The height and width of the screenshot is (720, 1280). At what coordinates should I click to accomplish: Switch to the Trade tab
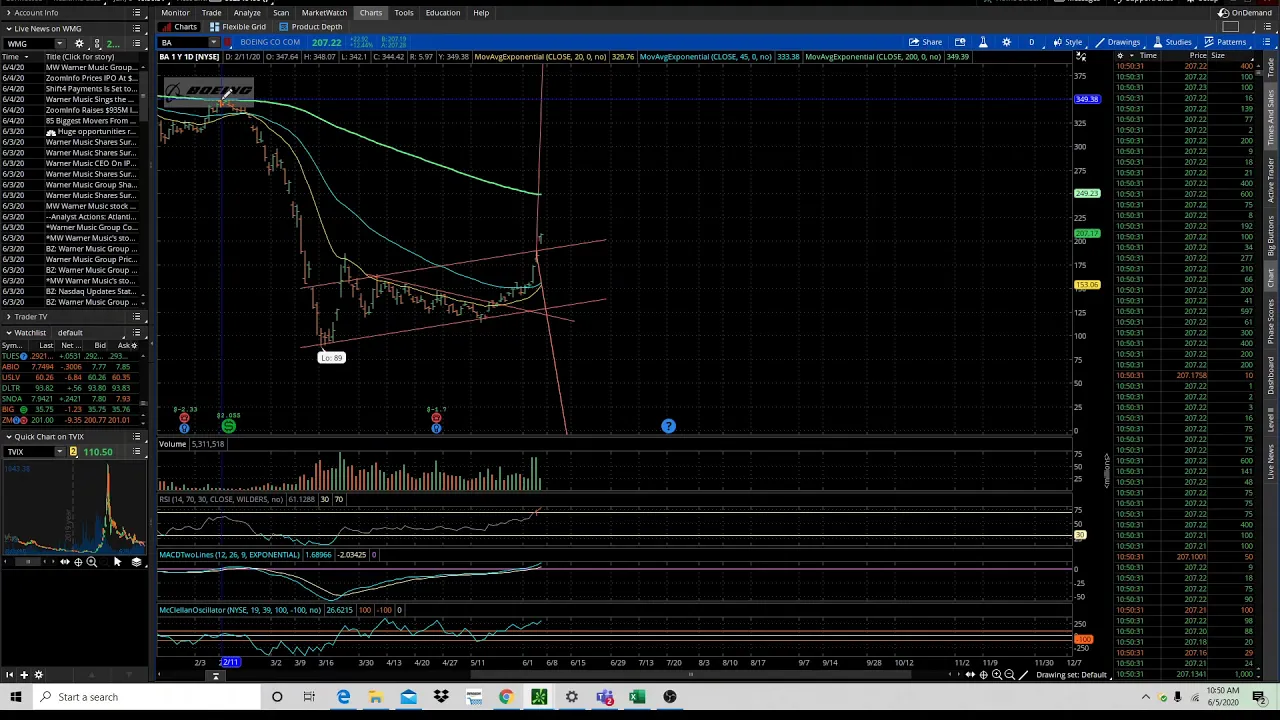tap(211, 13)
